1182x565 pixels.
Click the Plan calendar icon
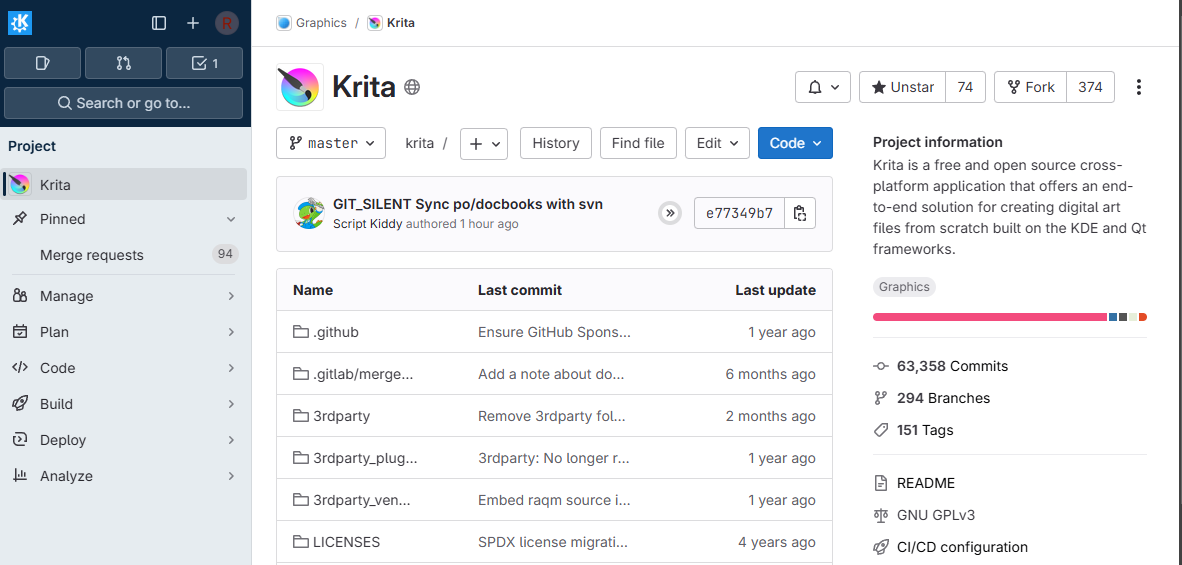(20, 332)
